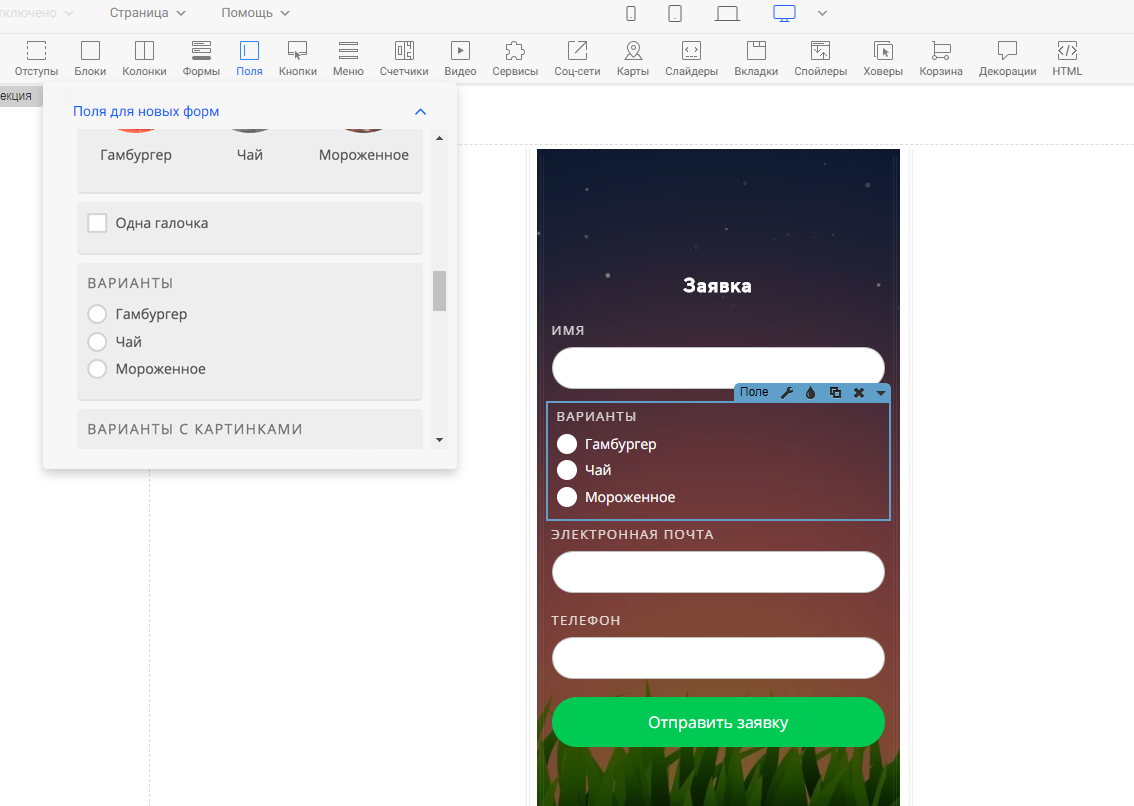1134x806 pixels.
Task: Open the Кнопки elements panel
Action: tap(297, 59)
